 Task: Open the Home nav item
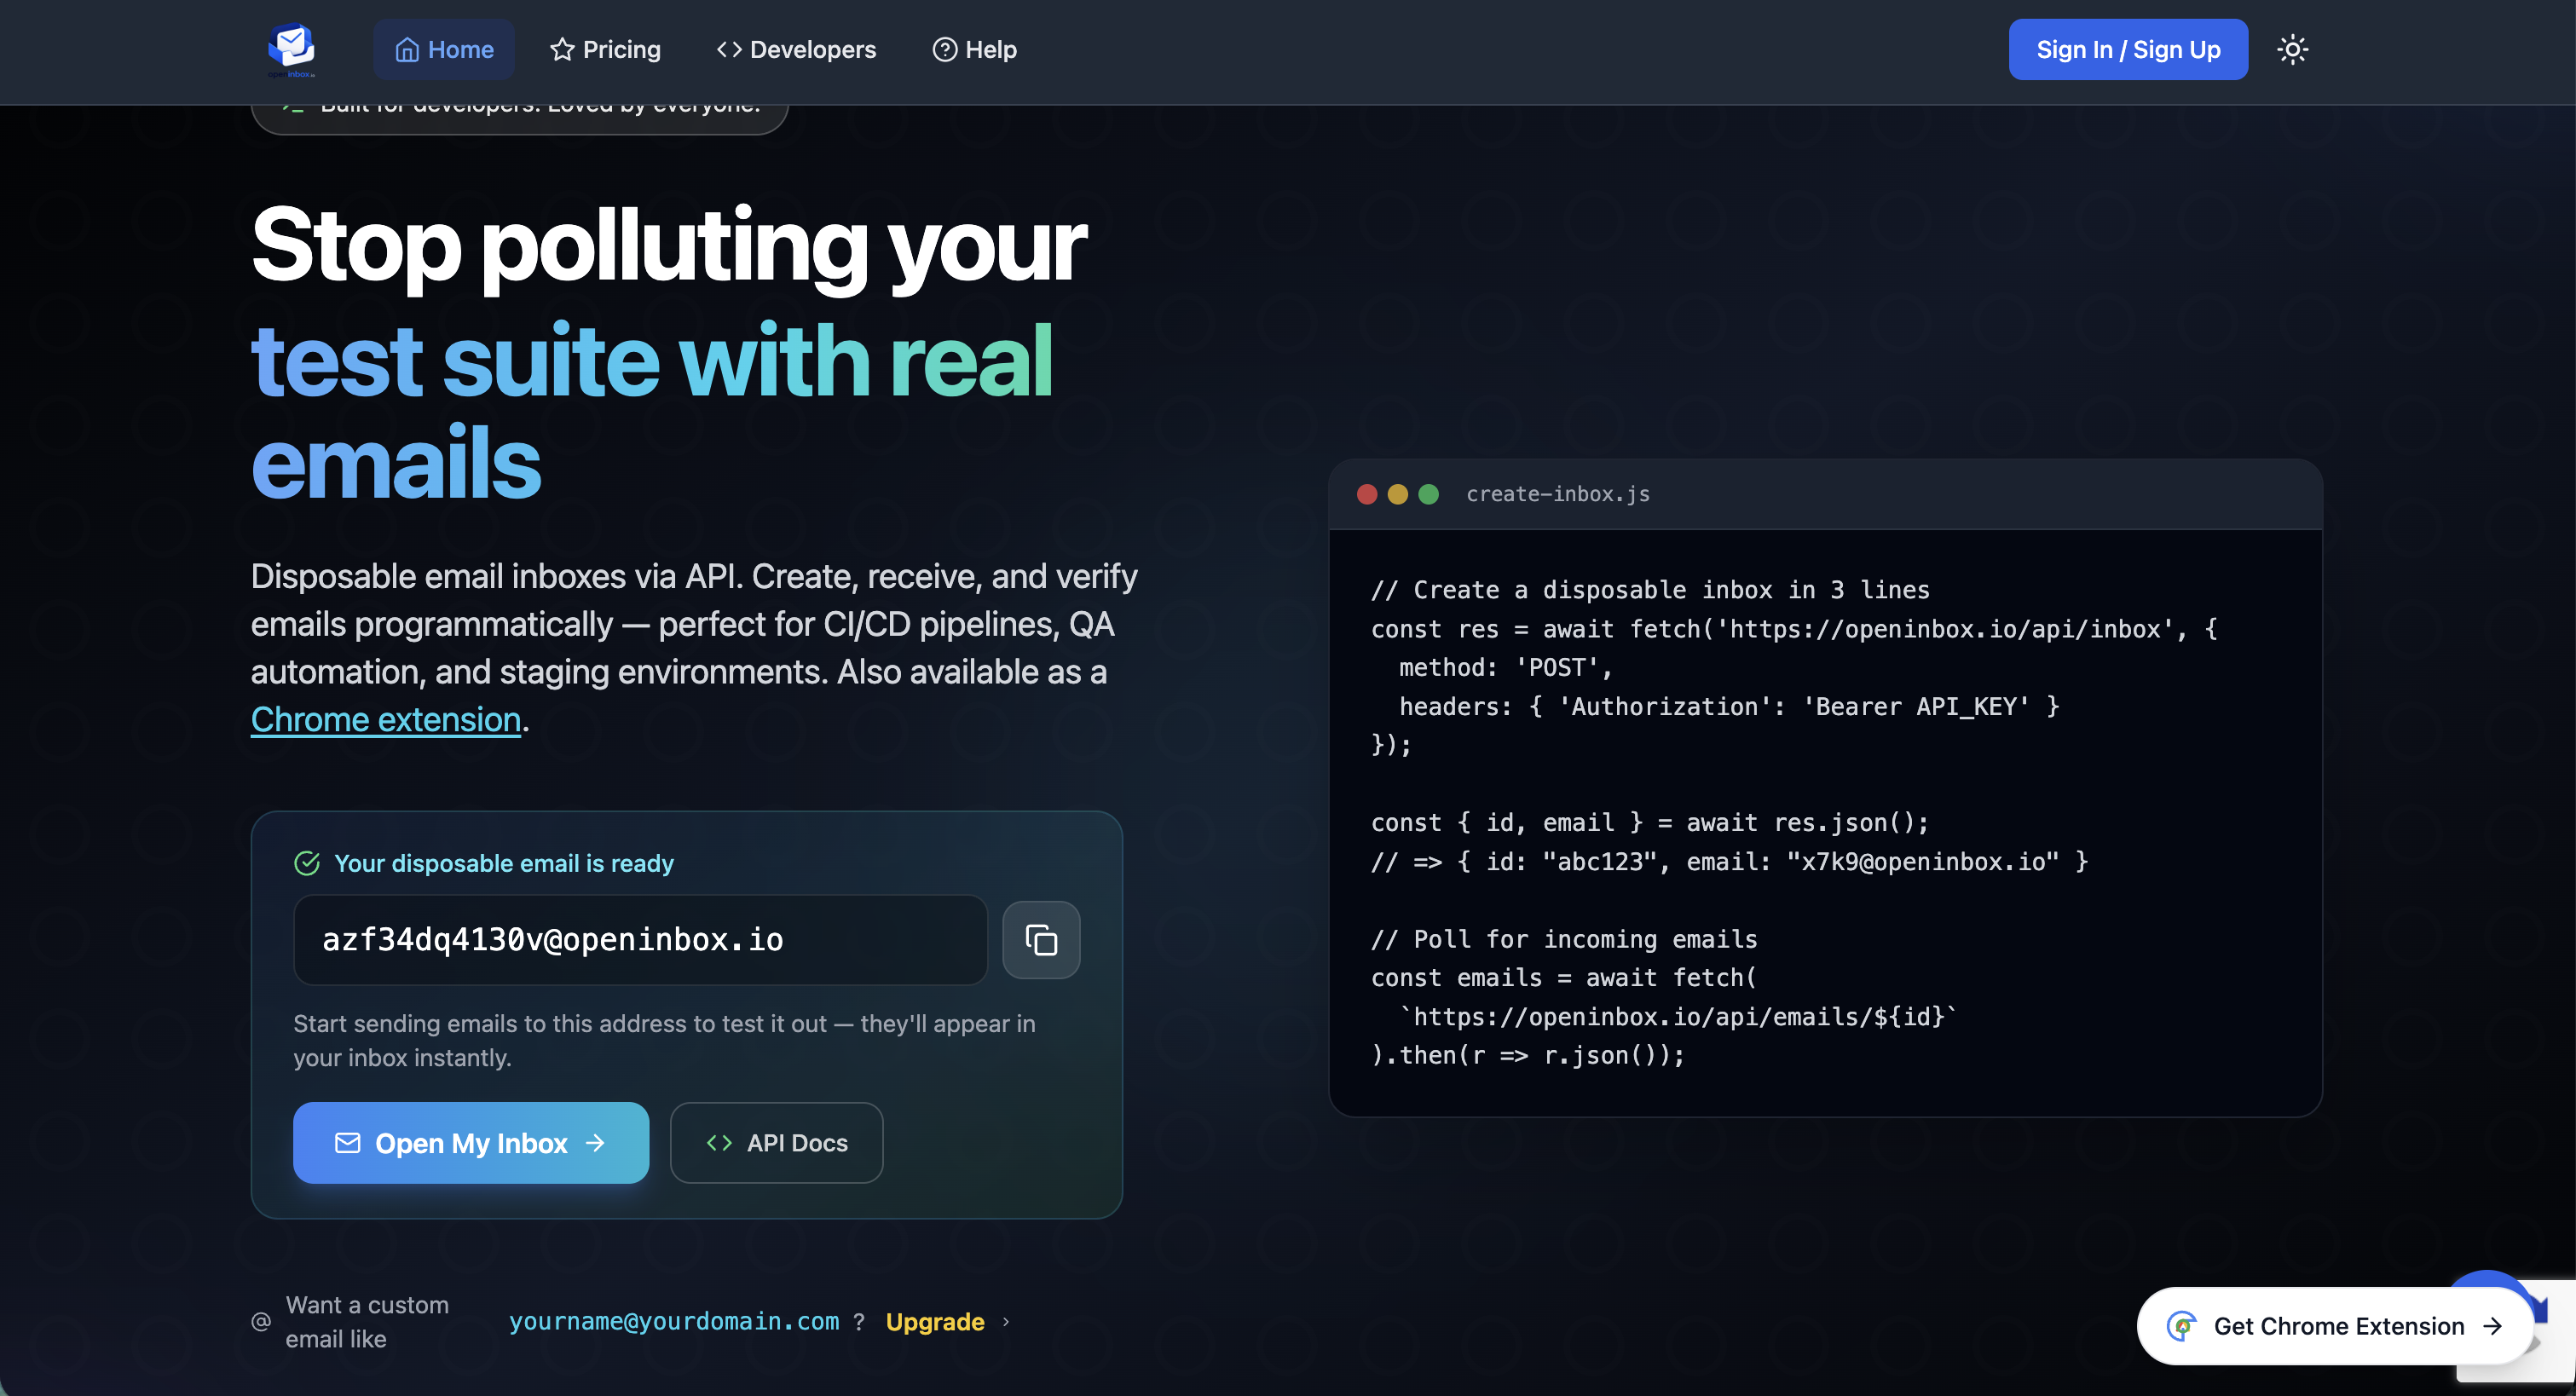(x=444, y=49)
